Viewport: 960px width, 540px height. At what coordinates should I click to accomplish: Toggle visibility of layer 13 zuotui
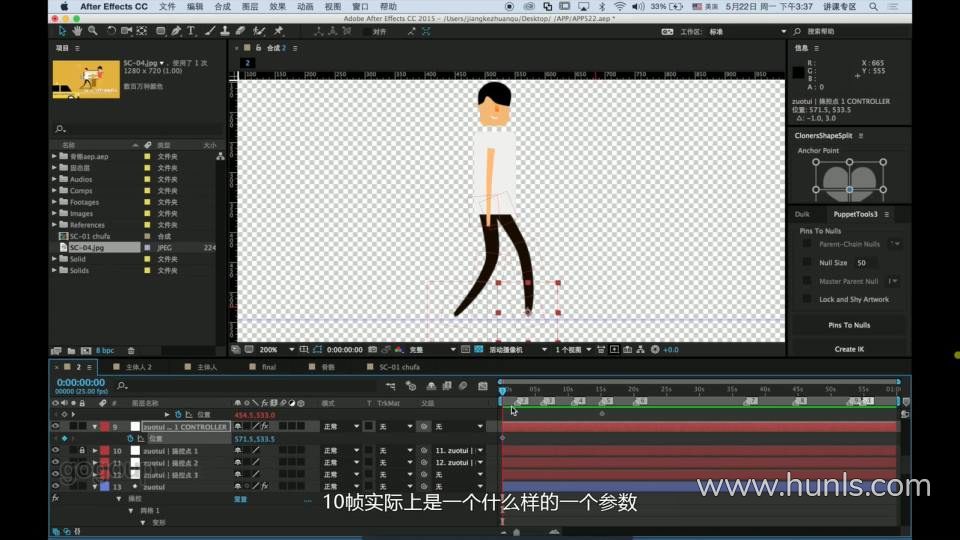pyautogui.click(x=55, y=487)
